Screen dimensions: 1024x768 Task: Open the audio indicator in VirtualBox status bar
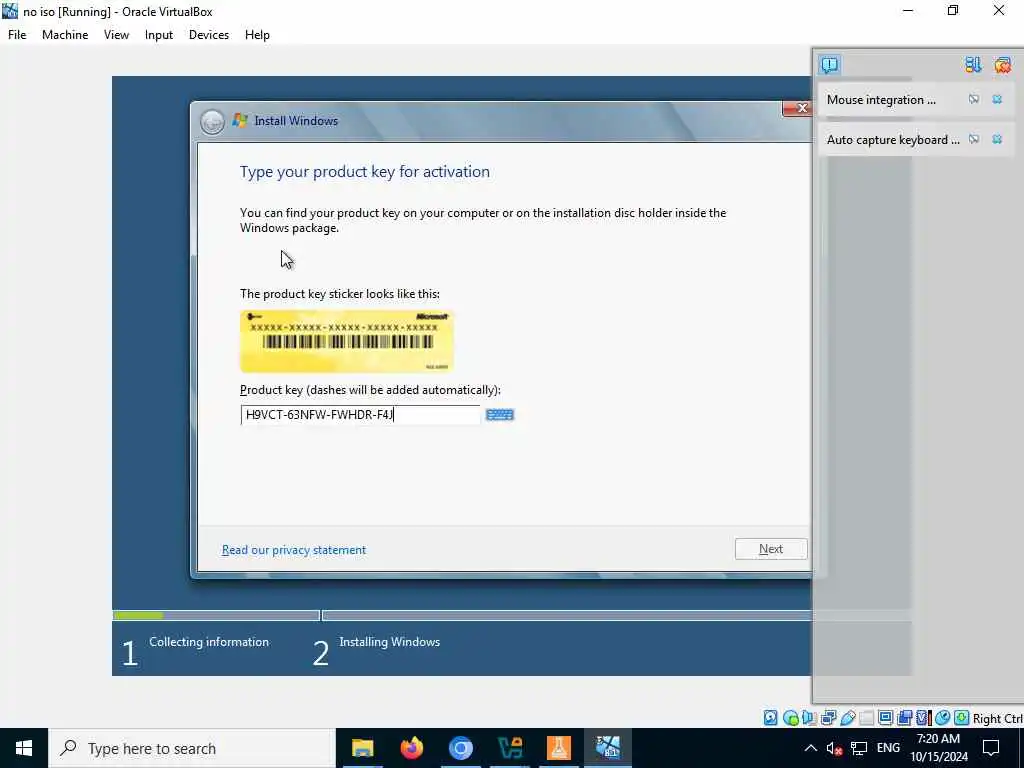pos(809,718)
